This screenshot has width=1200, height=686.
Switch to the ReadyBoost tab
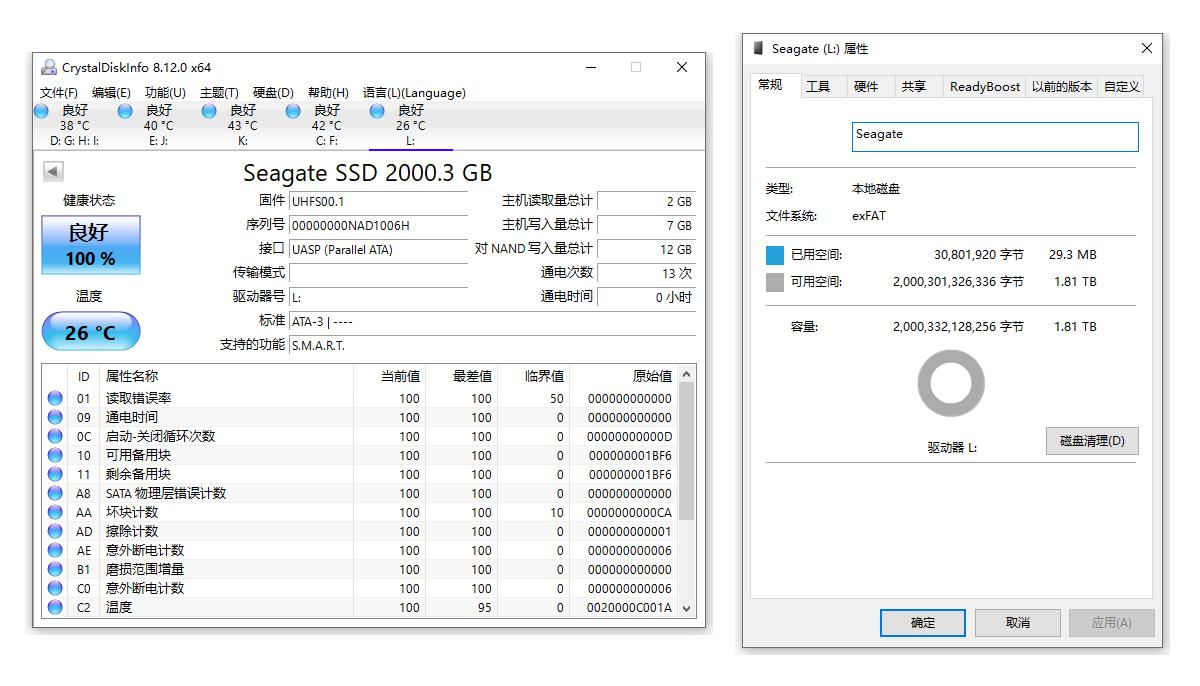point(983,87)
